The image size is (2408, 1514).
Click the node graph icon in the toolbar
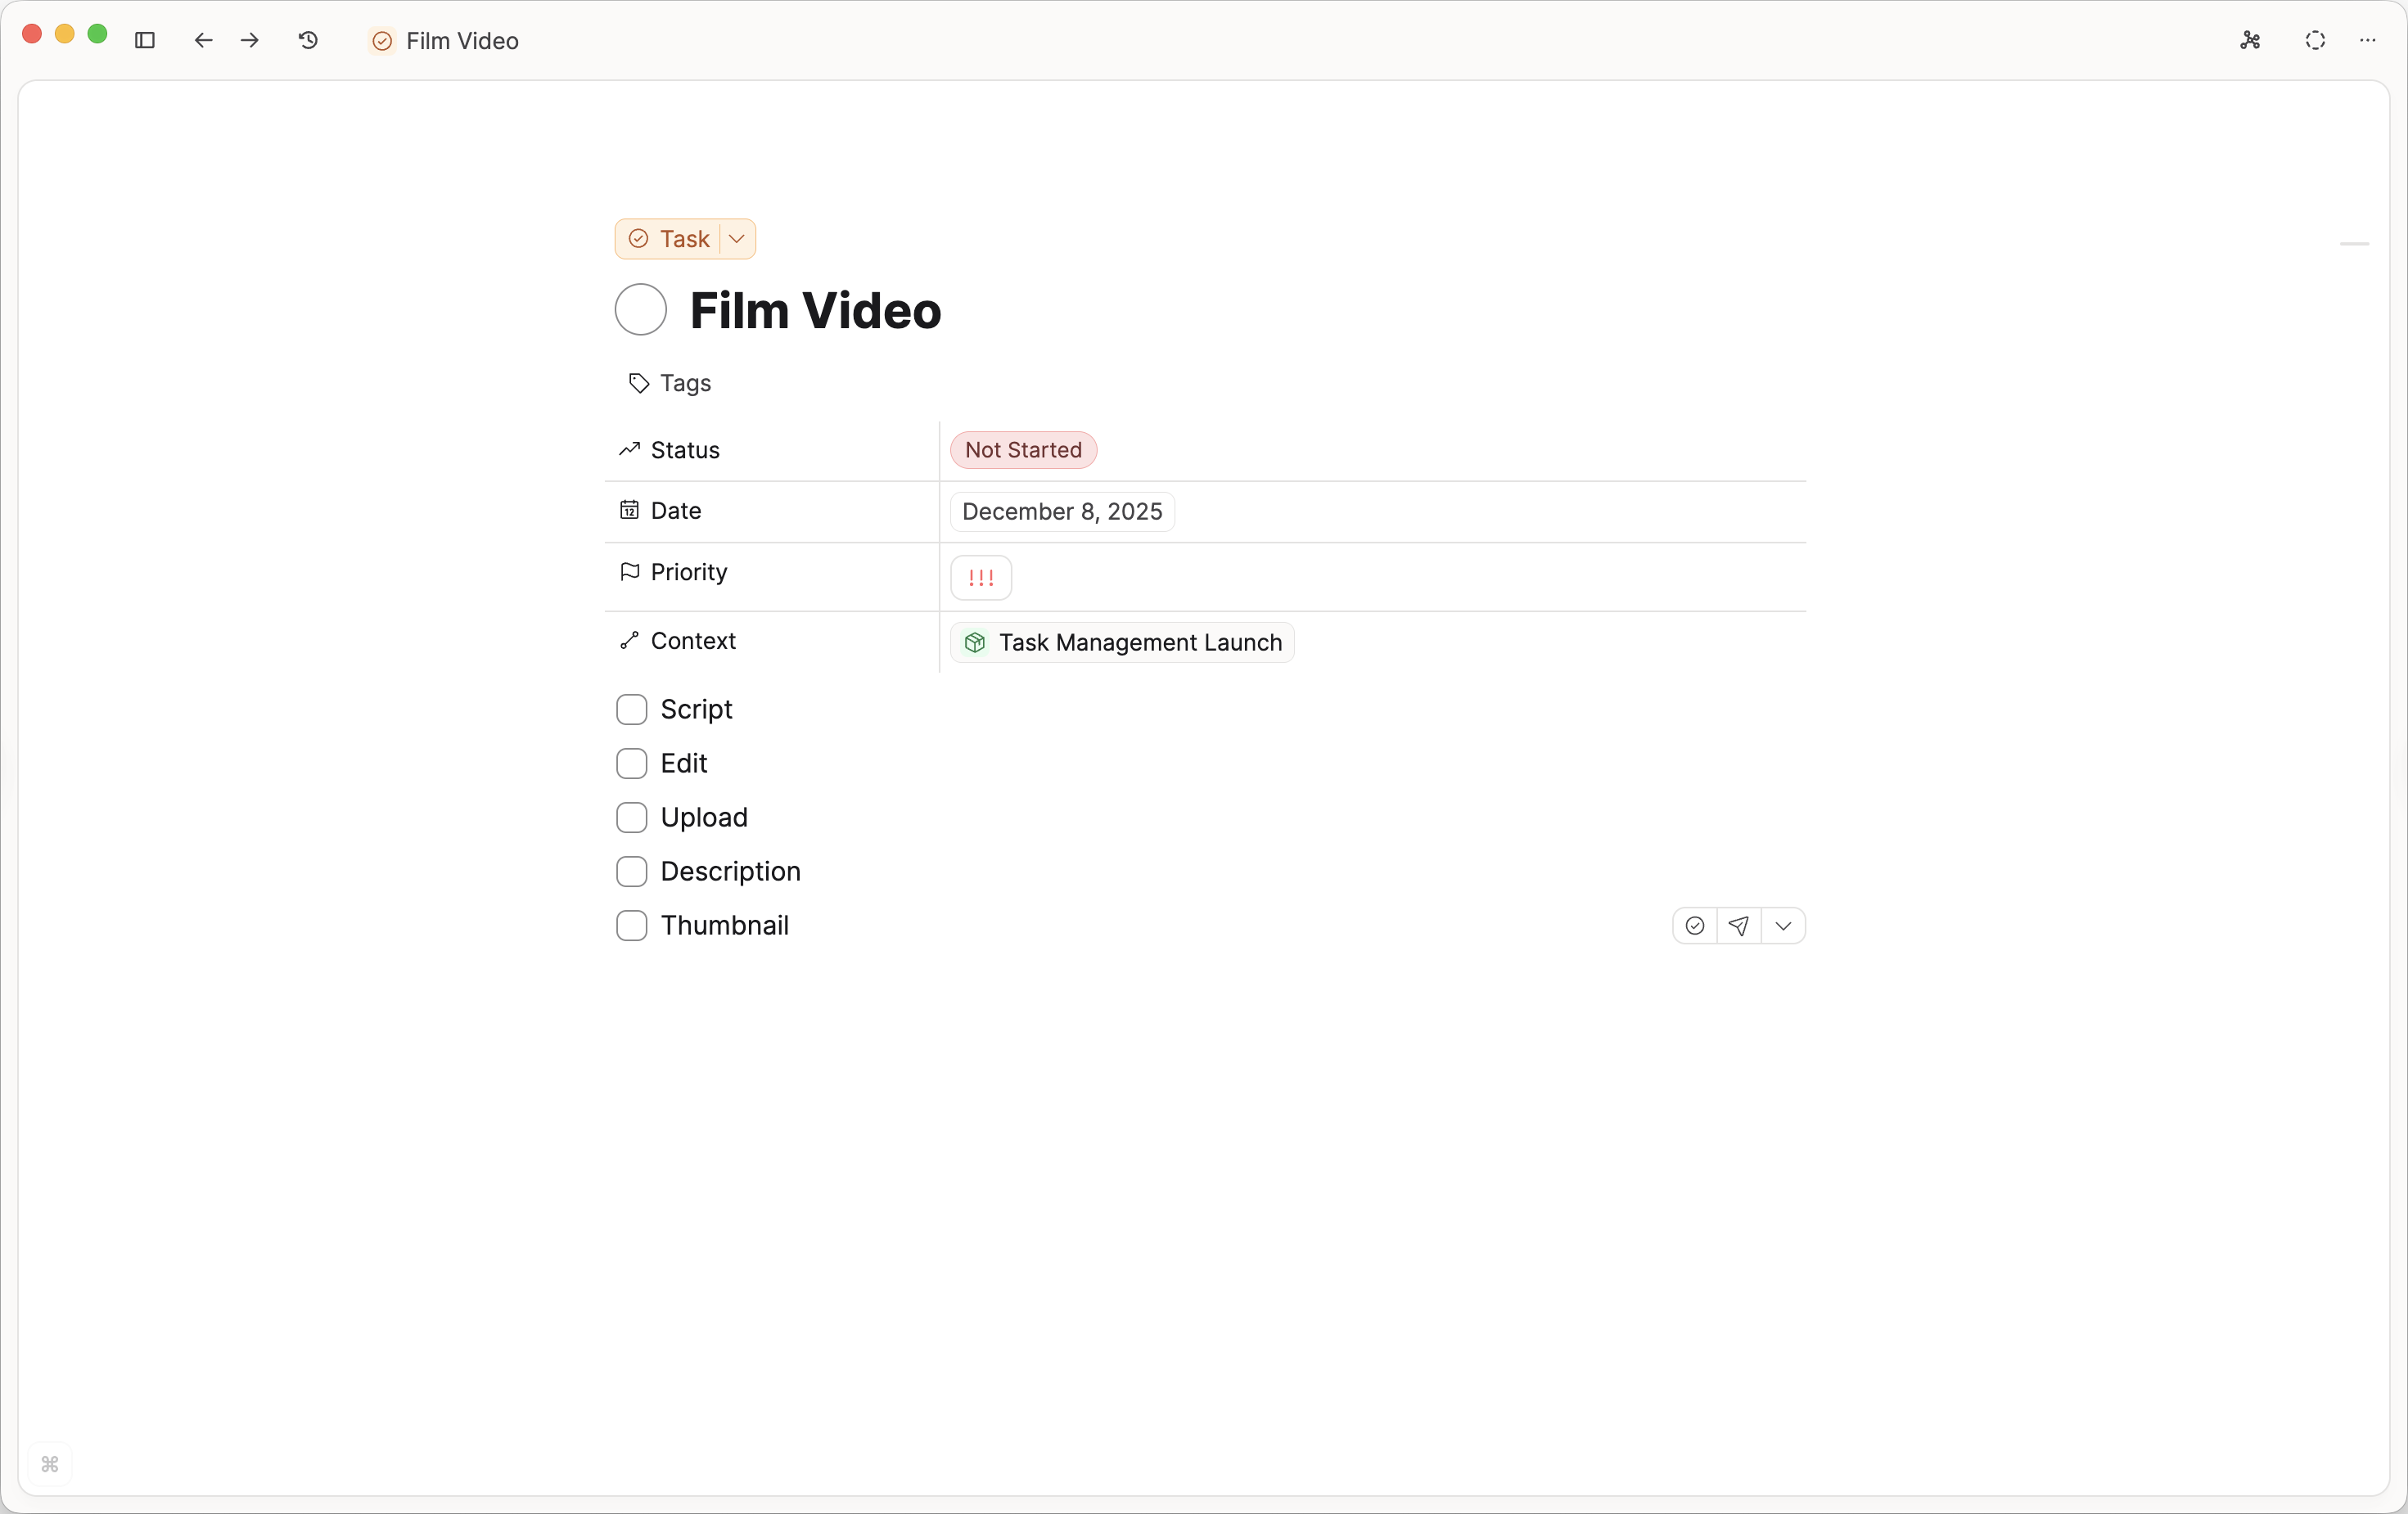coord(2251,41)
